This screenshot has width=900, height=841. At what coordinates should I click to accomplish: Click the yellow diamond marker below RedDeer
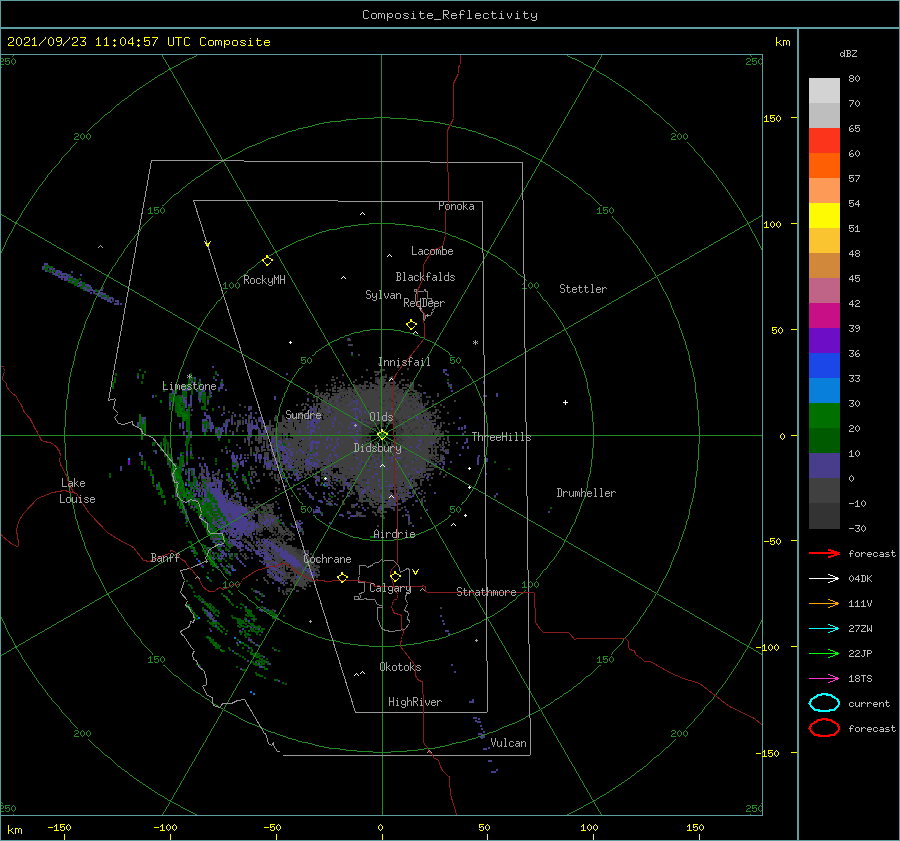coord(411,324)
